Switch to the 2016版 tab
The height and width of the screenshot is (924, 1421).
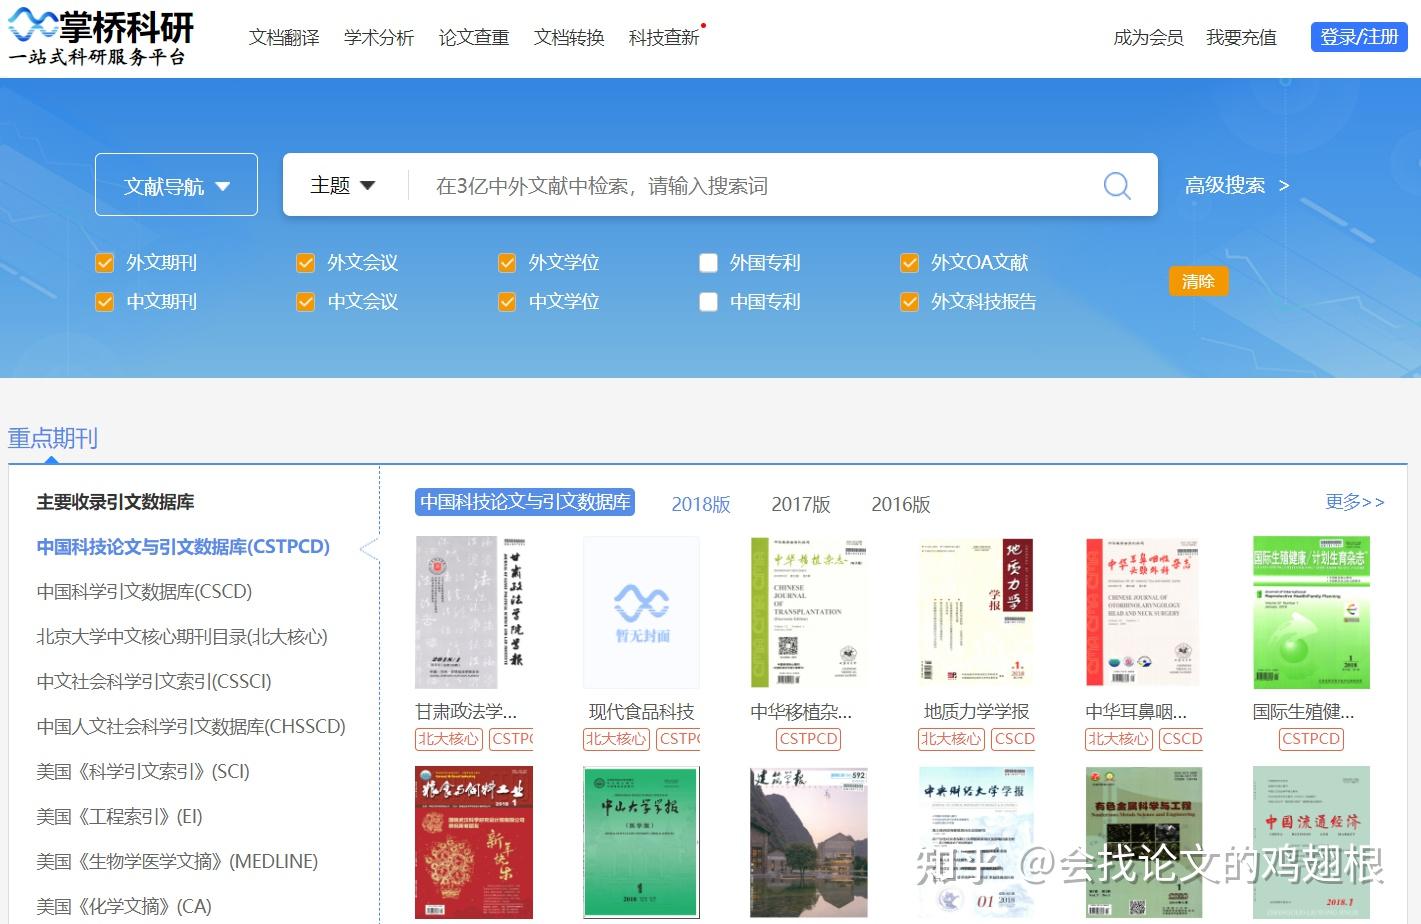(901, 504)
